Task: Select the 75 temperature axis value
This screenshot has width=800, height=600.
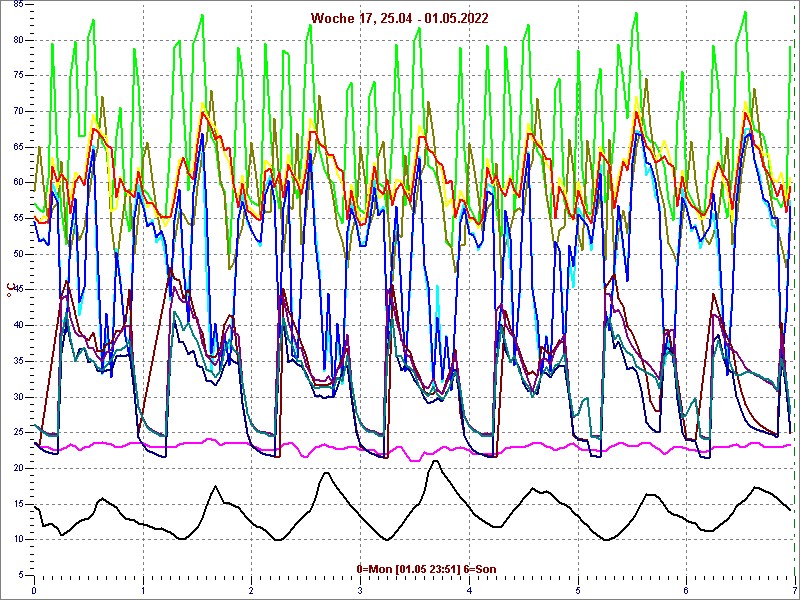Action: point(18,76)
